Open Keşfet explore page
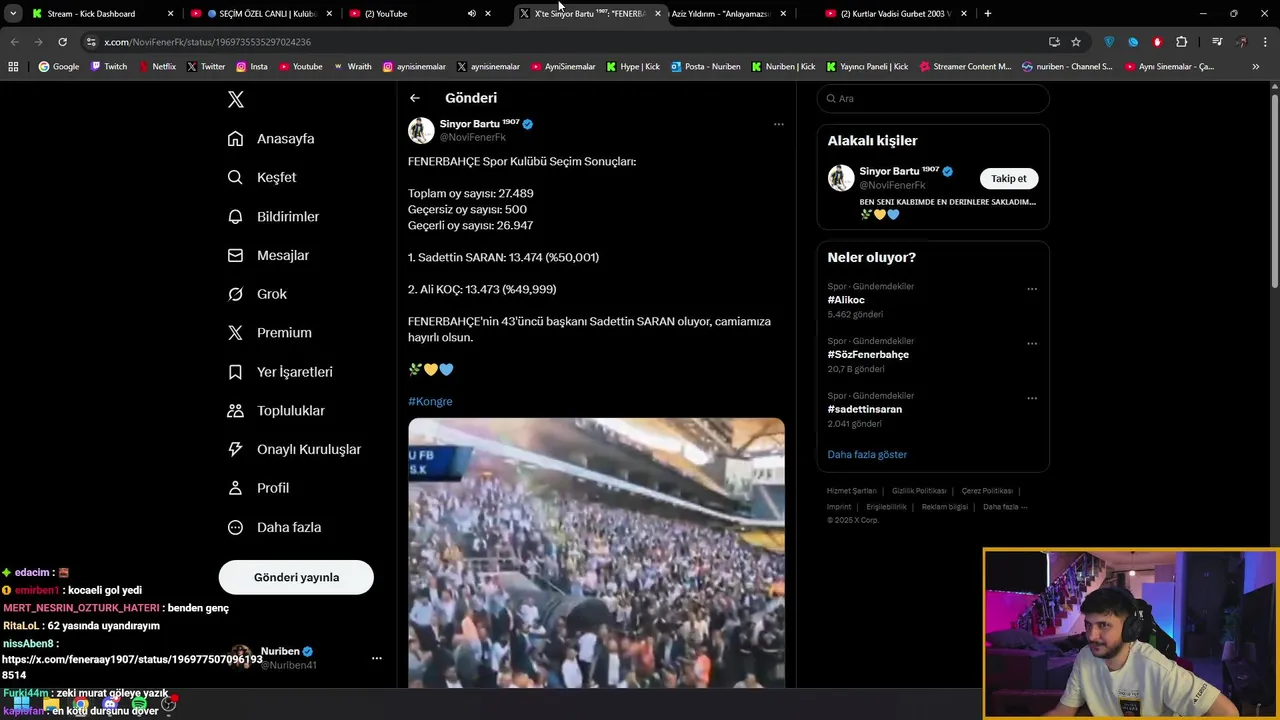 [x=262, y=177]
